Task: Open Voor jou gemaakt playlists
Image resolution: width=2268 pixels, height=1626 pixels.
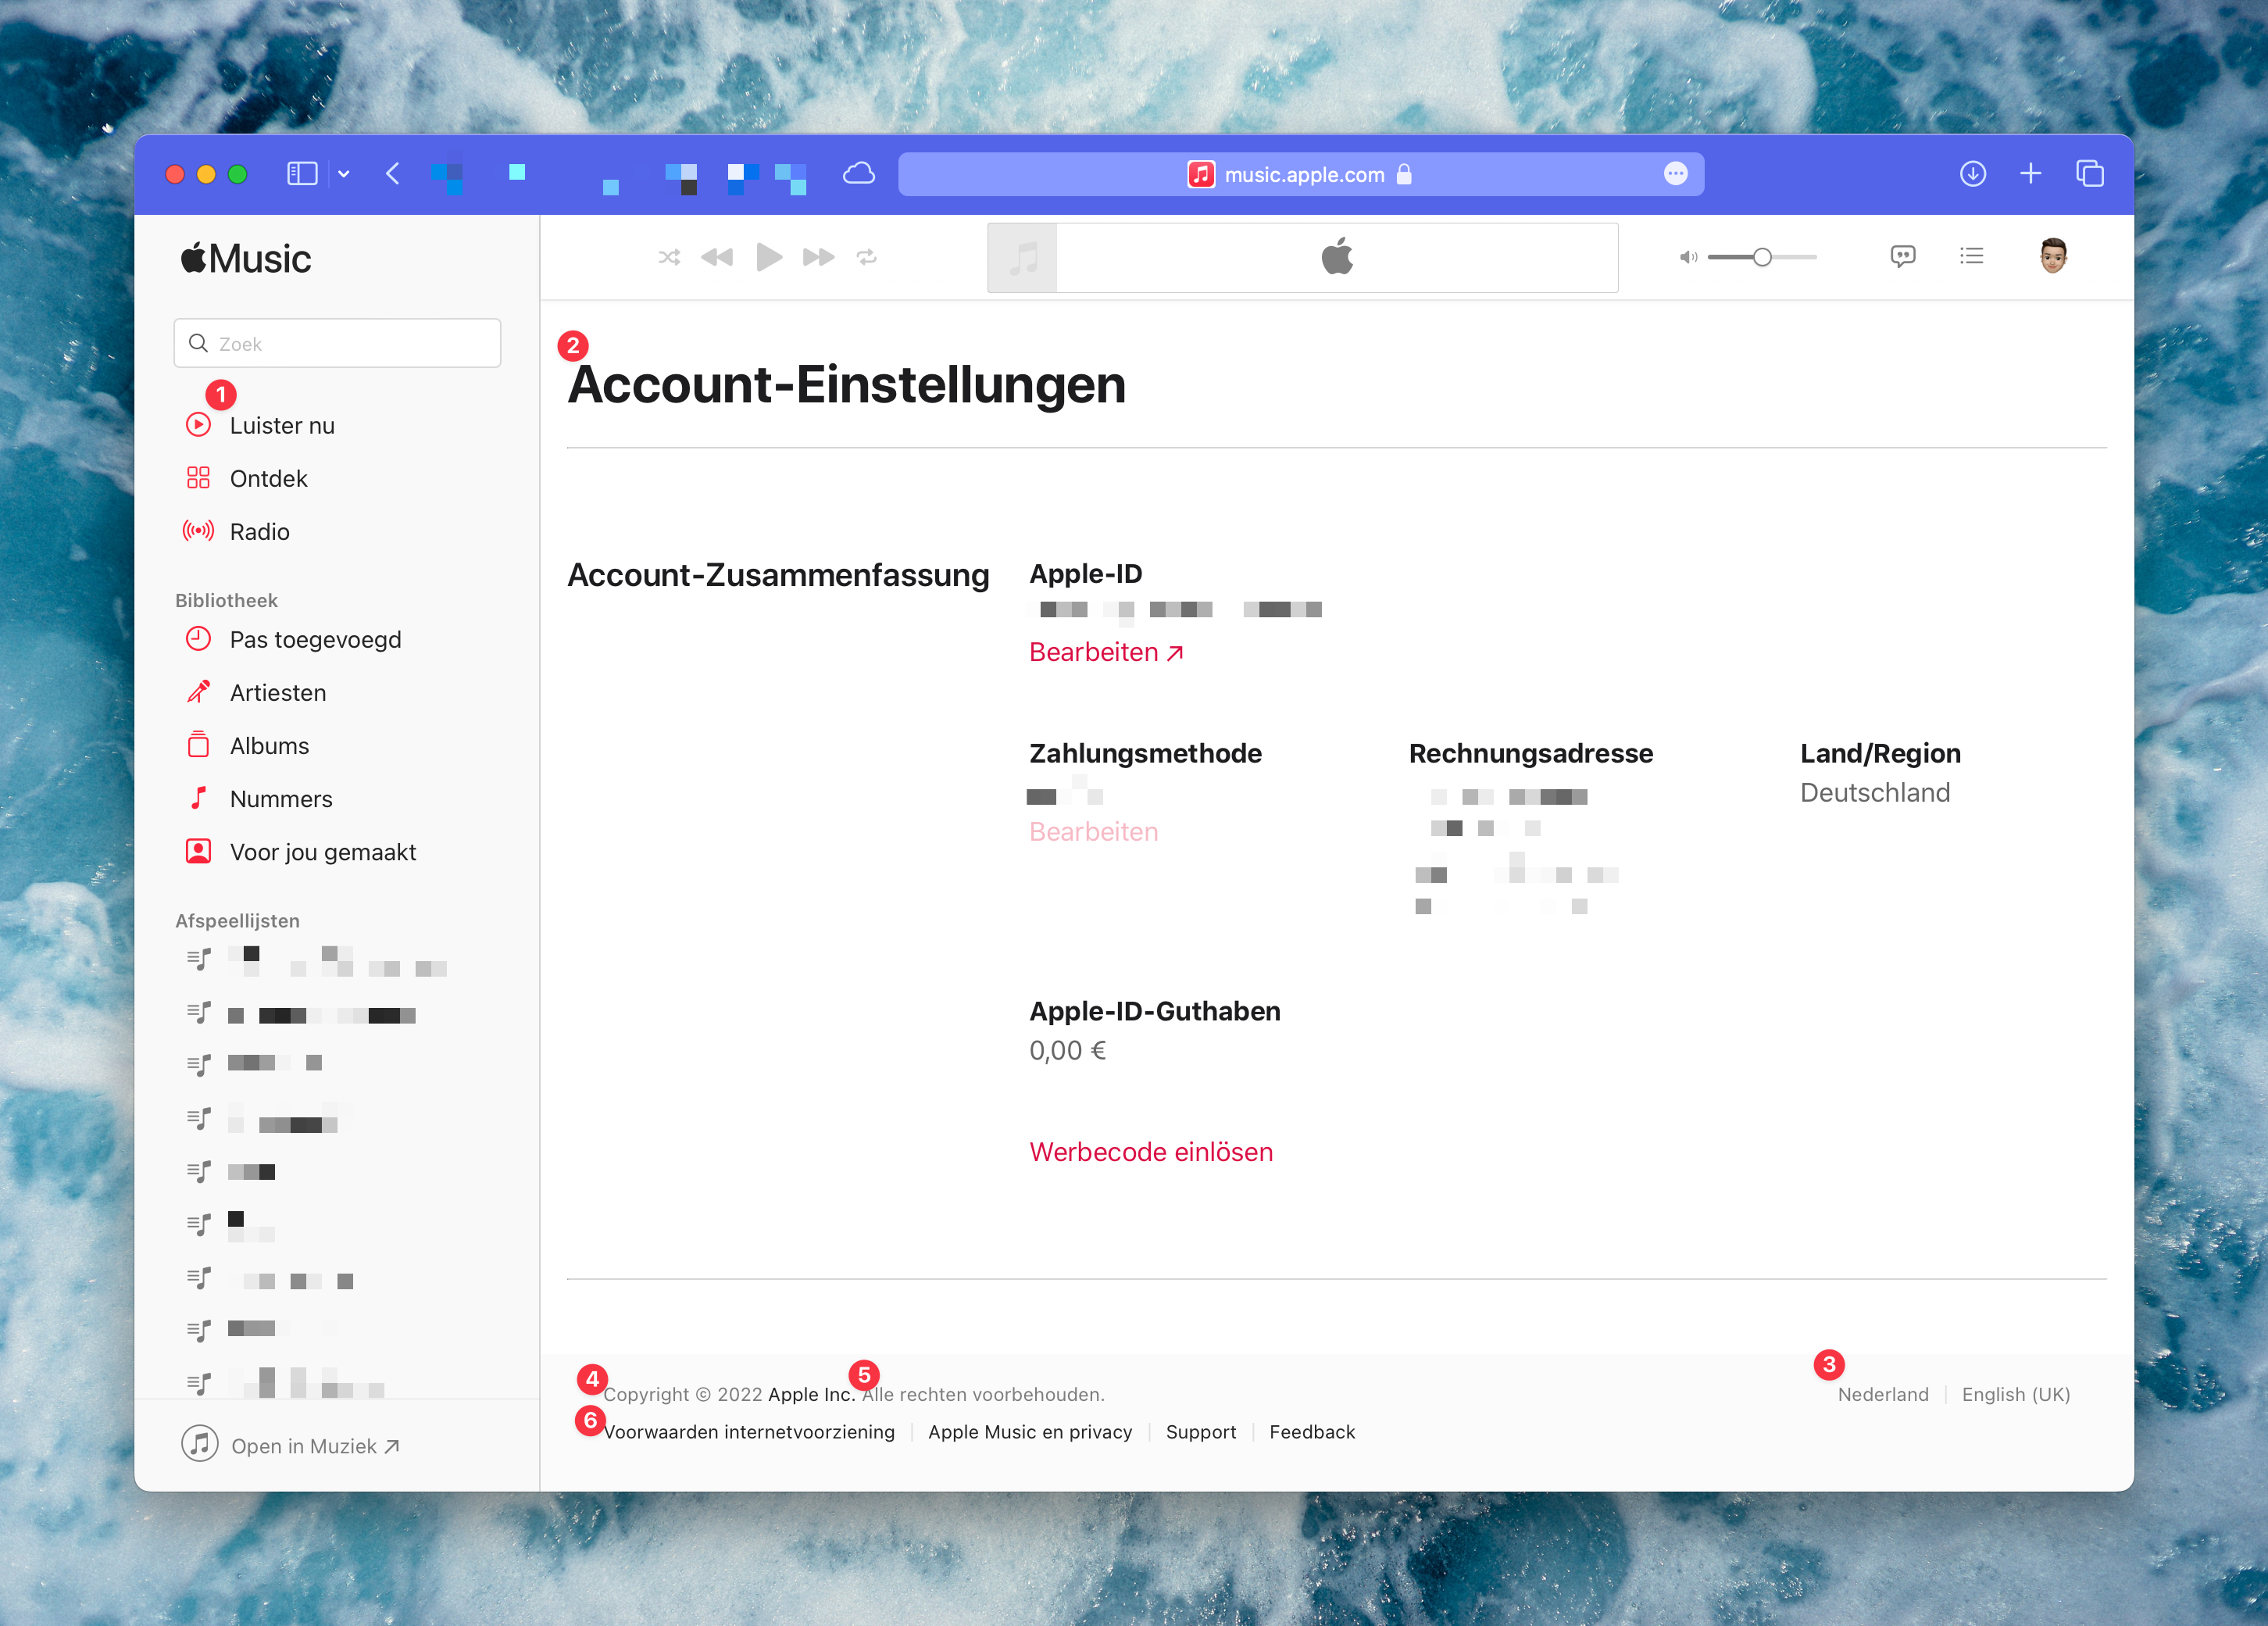Action: click(322, 851)
